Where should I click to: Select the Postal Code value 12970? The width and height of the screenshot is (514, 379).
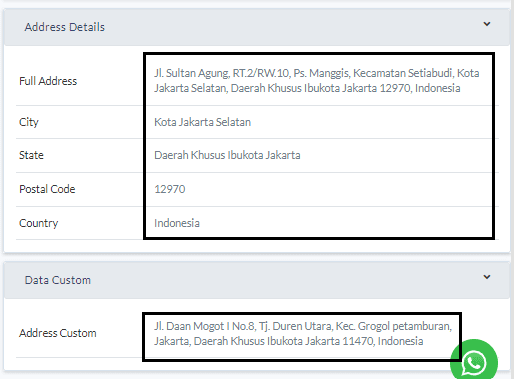(170, 189)
